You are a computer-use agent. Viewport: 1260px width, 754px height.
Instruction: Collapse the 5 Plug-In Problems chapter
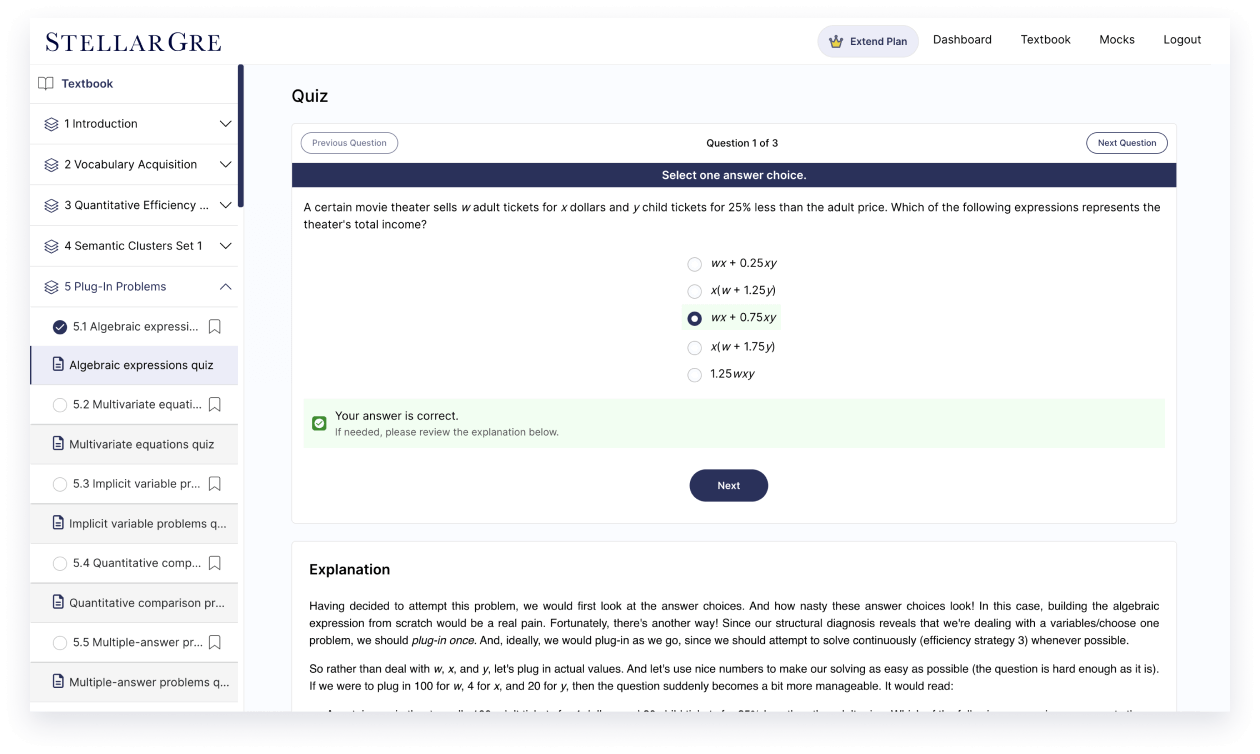[224, 286]
